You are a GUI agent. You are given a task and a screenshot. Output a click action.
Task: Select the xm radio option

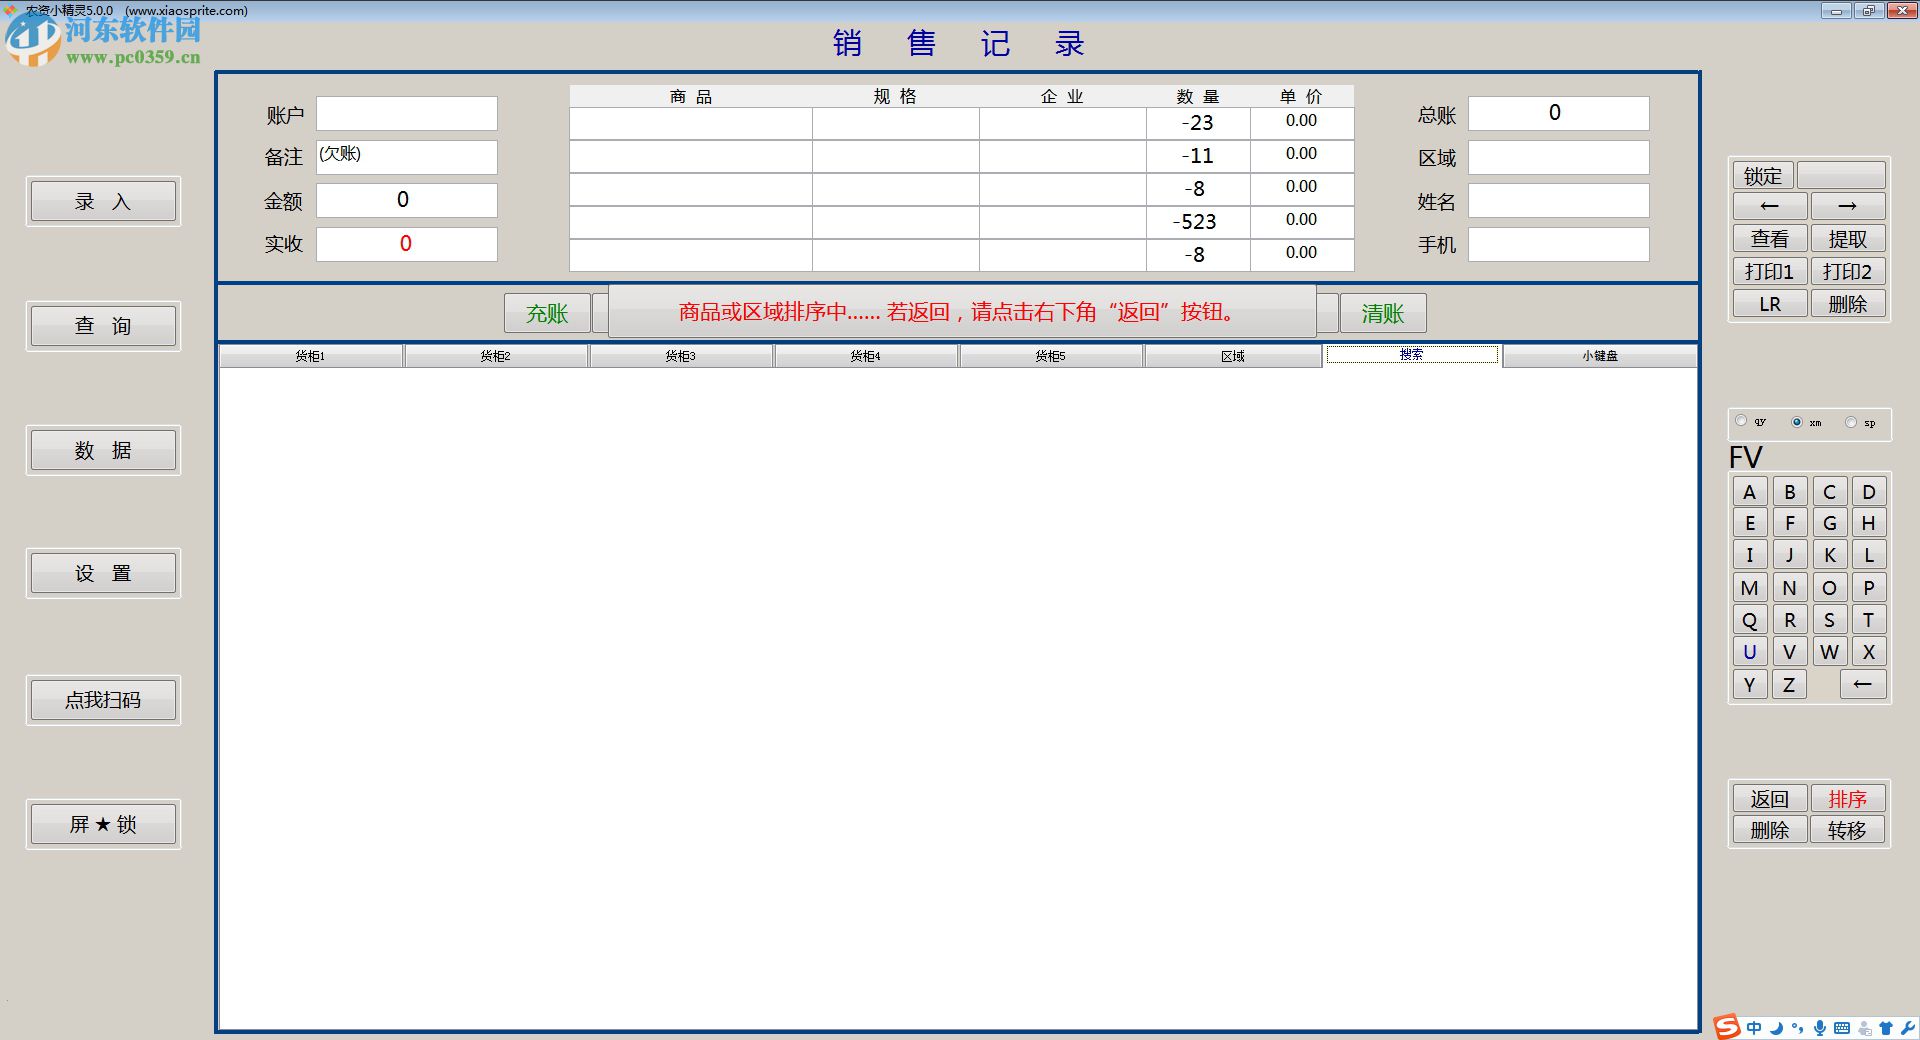pos(1797,422)
